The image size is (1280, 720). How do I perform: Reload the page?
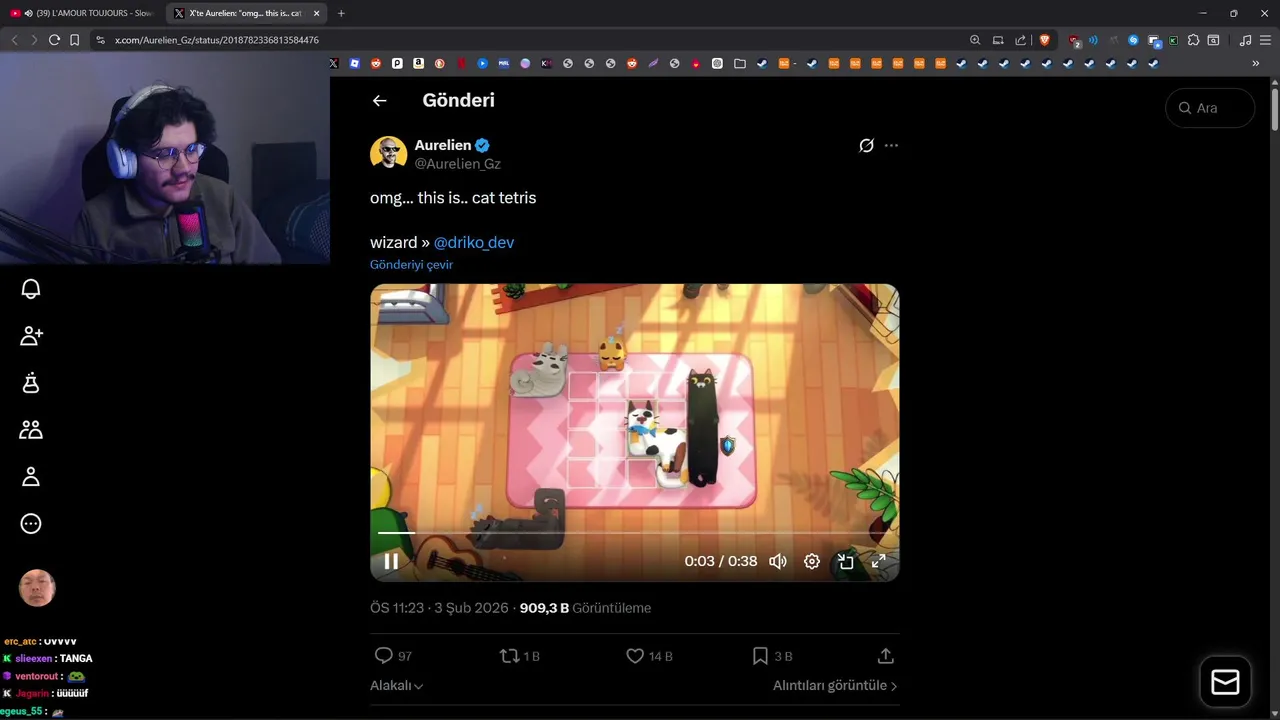tap(54, 40)
